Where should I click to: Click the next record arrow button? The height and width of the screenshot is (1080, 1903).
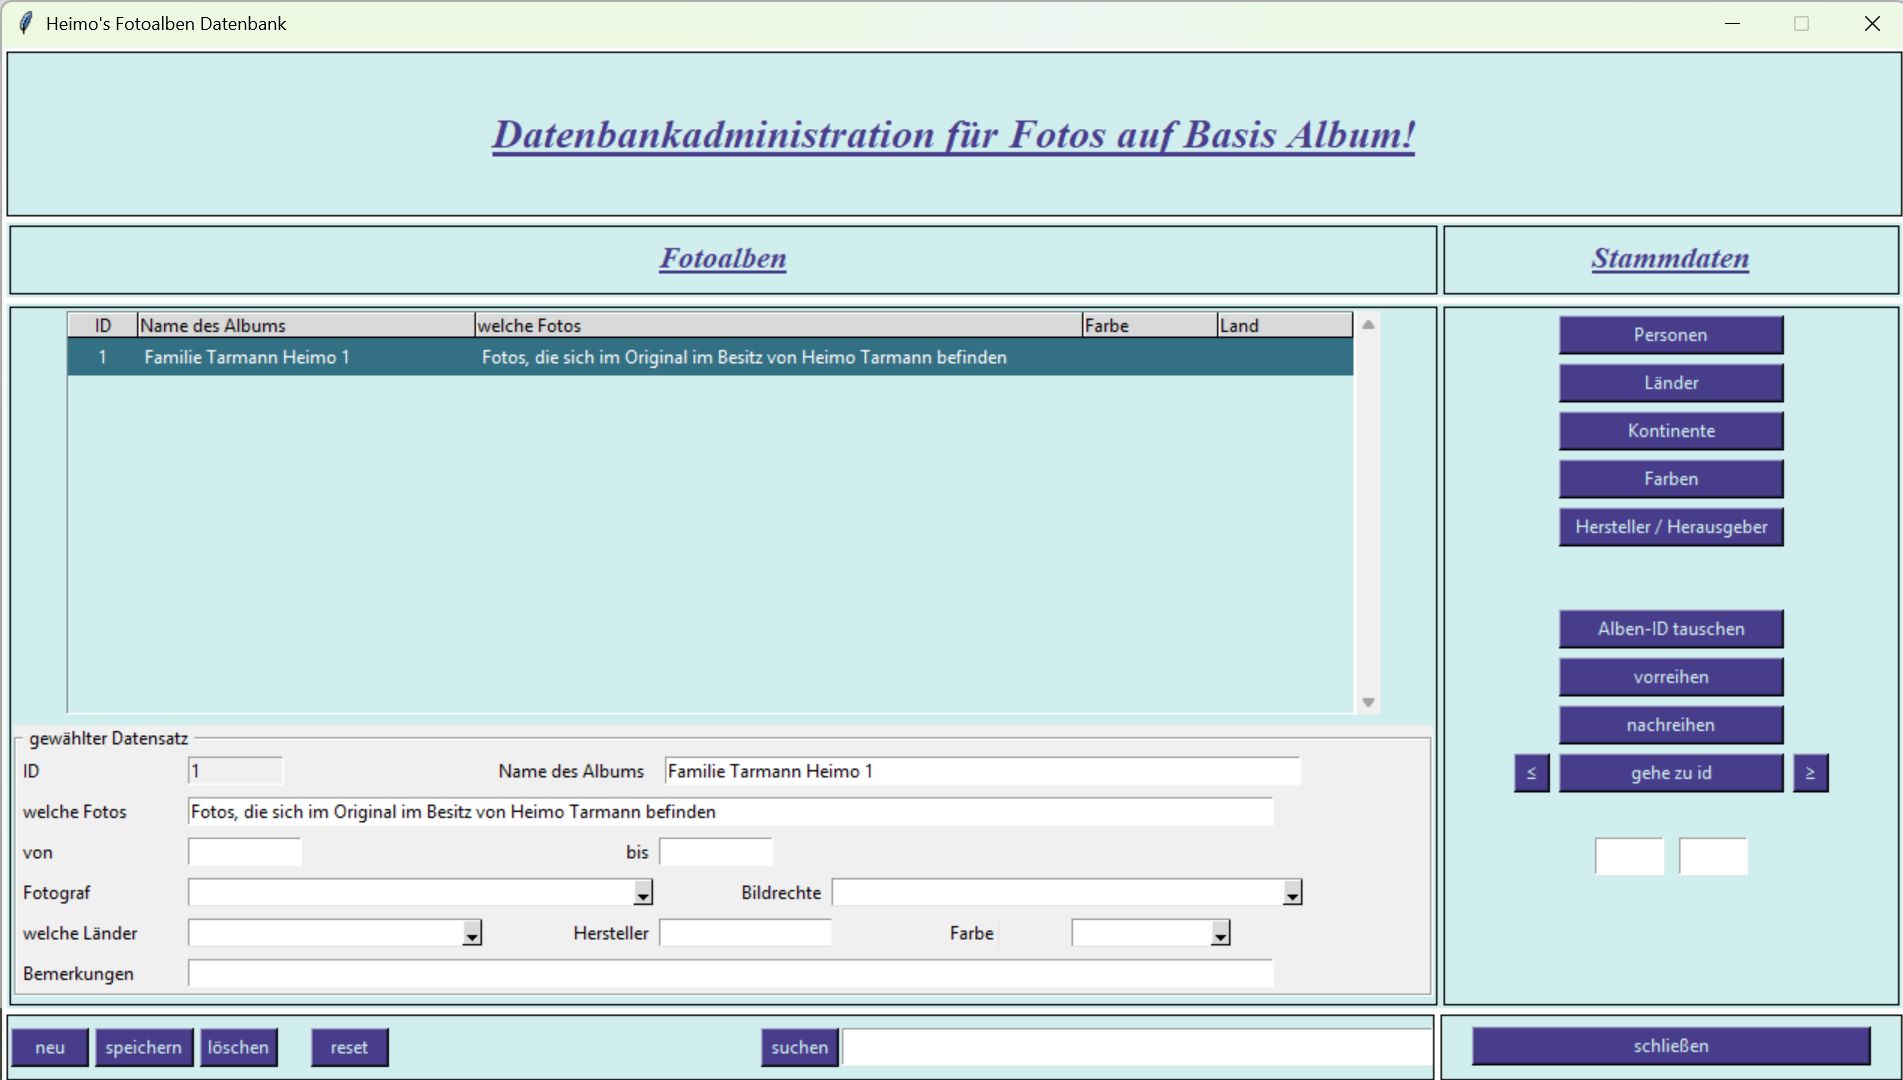click(x=1810, y=773)
